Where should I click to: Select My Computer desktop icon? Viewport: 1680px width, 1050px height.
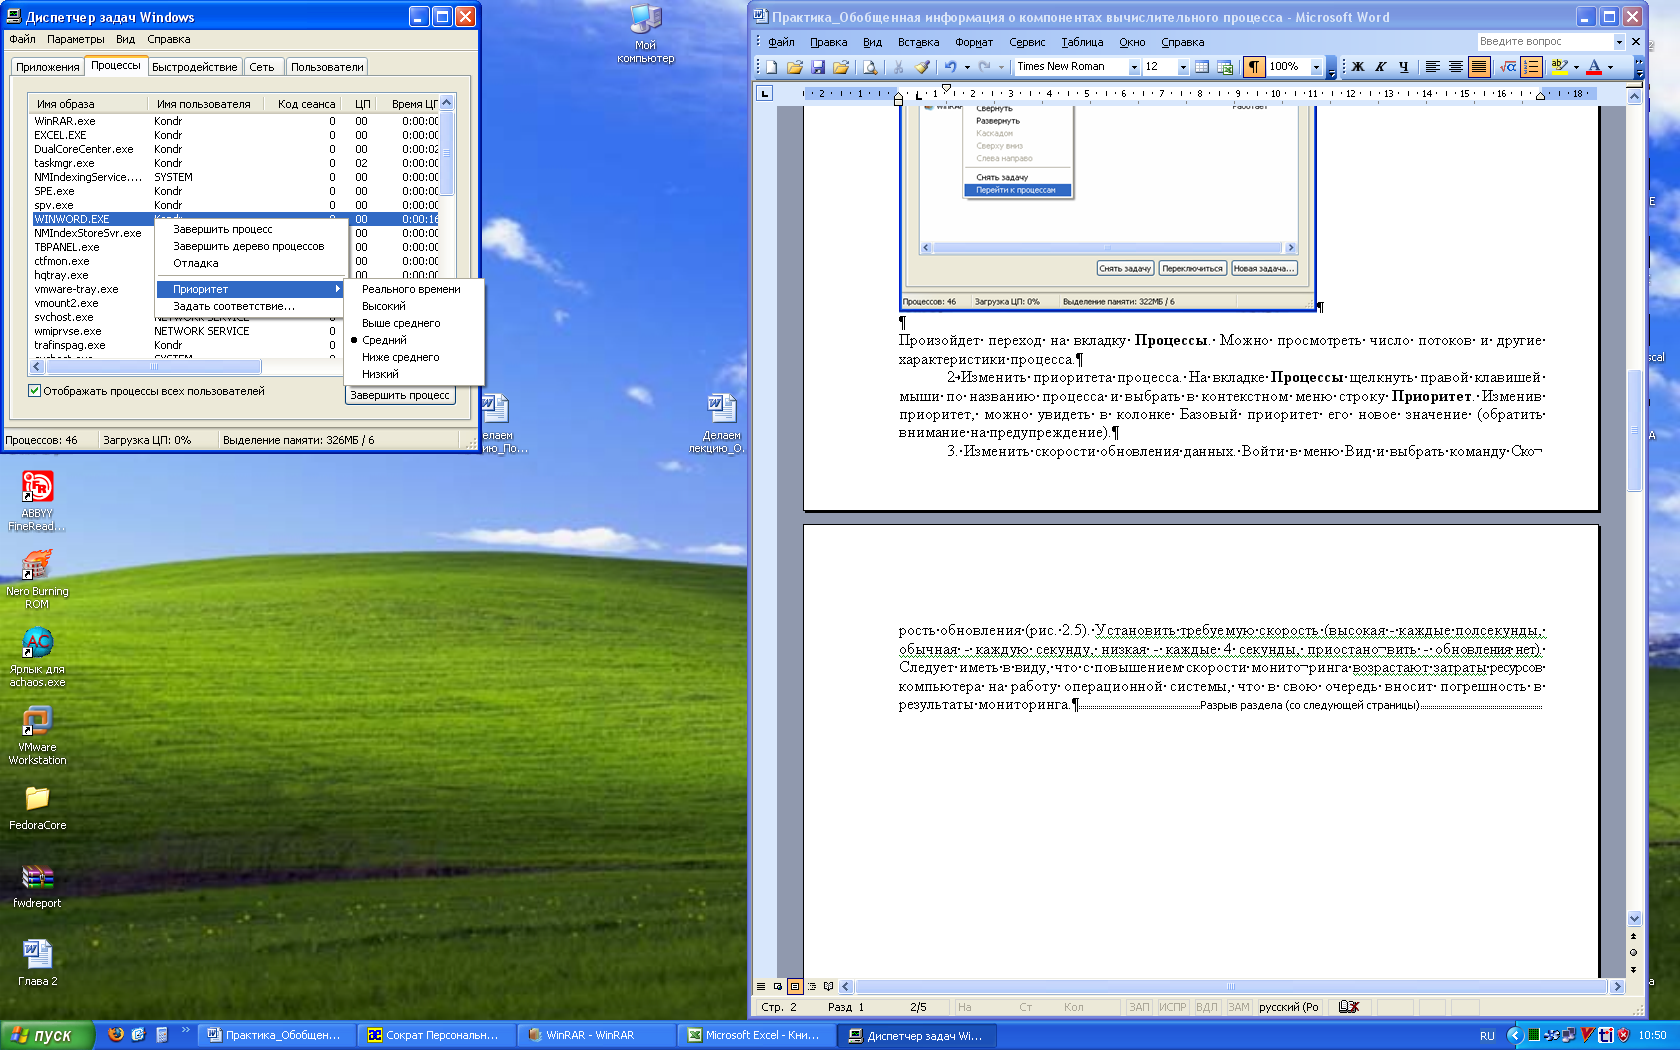646,34
